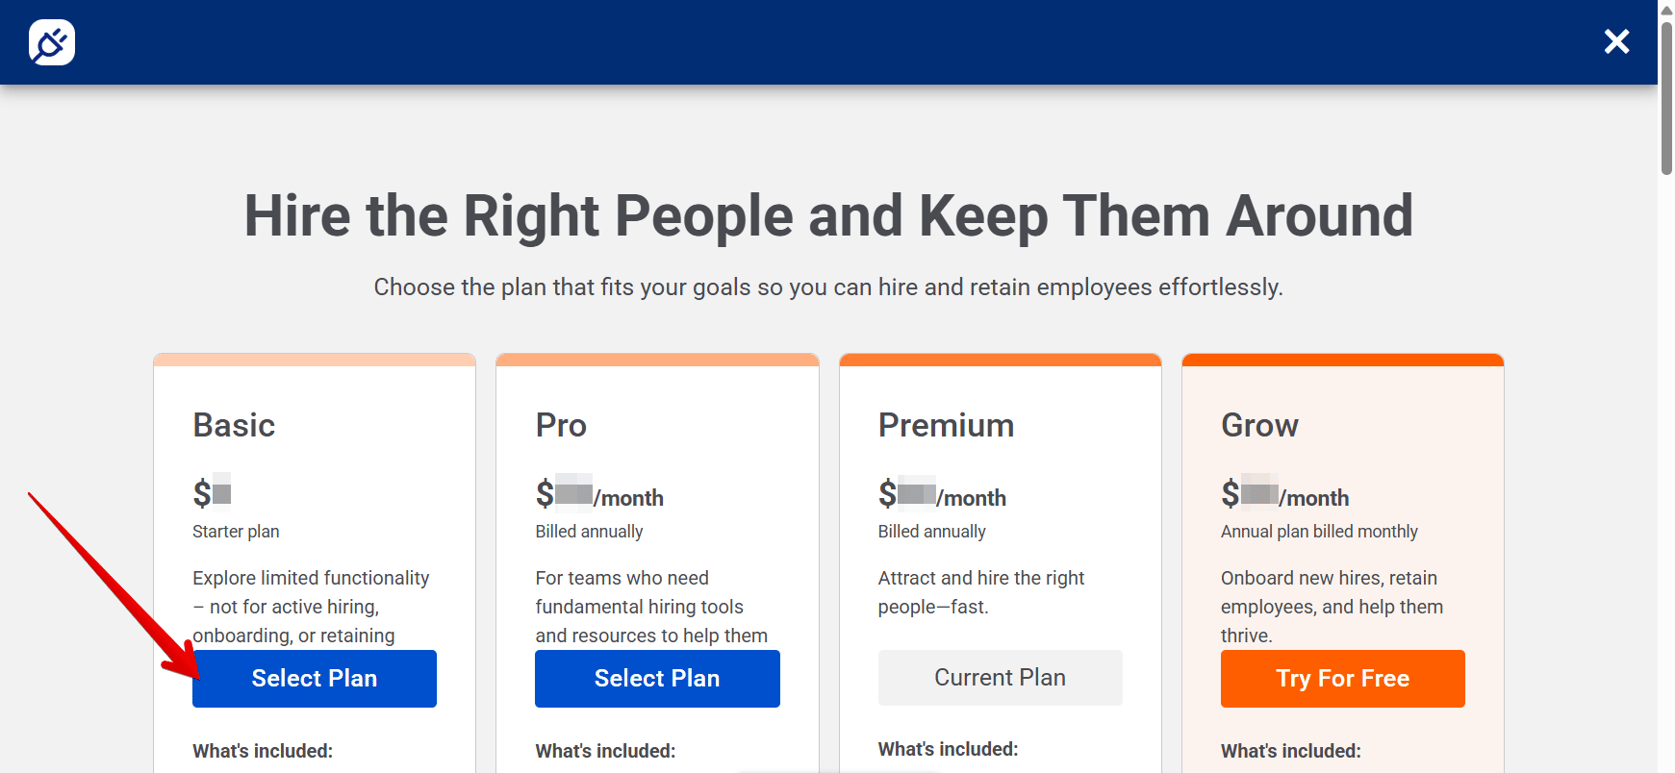The image size is (1675, 773).
Task: Click the 'Billed annually' text under Pro
Action: 589,531
